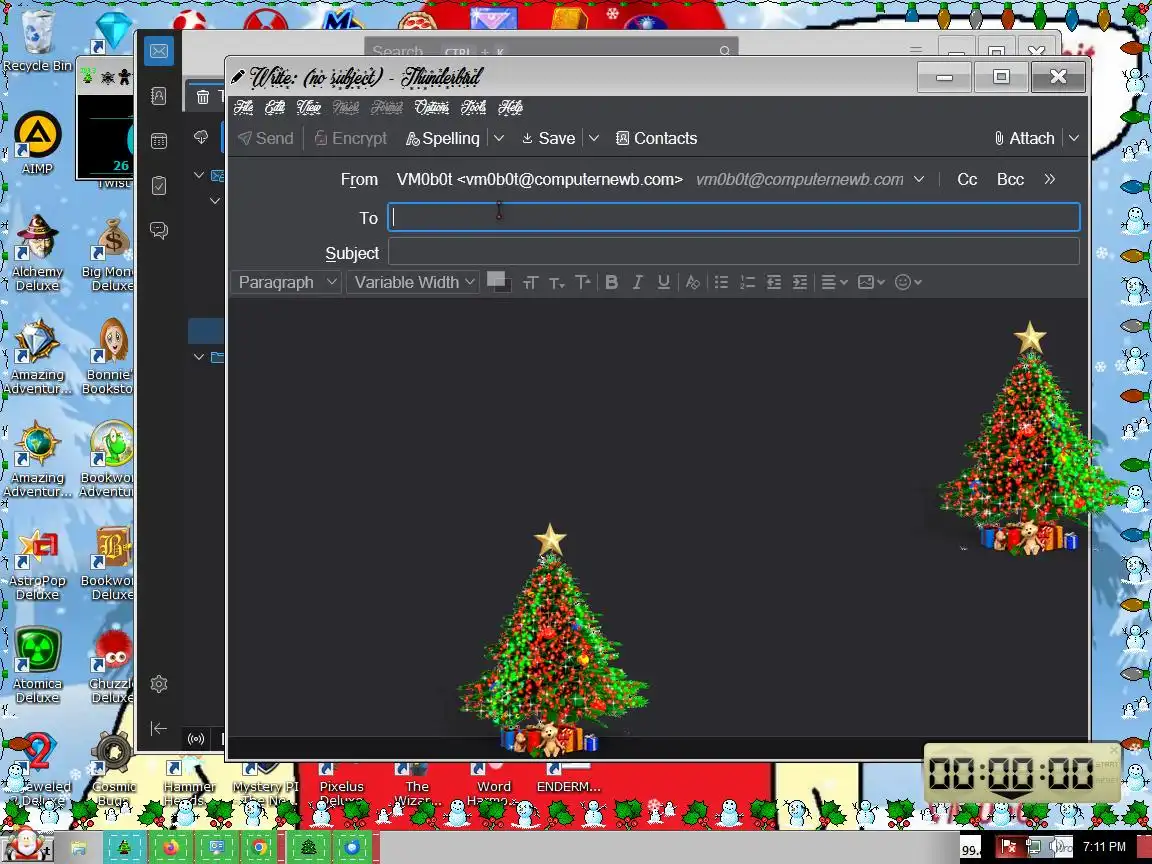Open the View menu in Write window
Screen dimensions: 1152x864
click(x=309, y=107)
